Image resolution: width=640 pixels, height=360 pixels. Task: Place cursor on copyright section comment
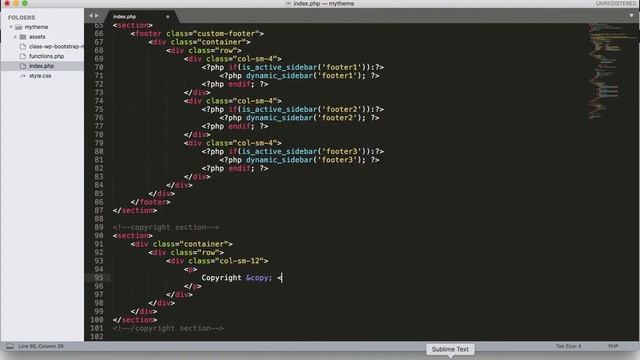coord(166,227)
